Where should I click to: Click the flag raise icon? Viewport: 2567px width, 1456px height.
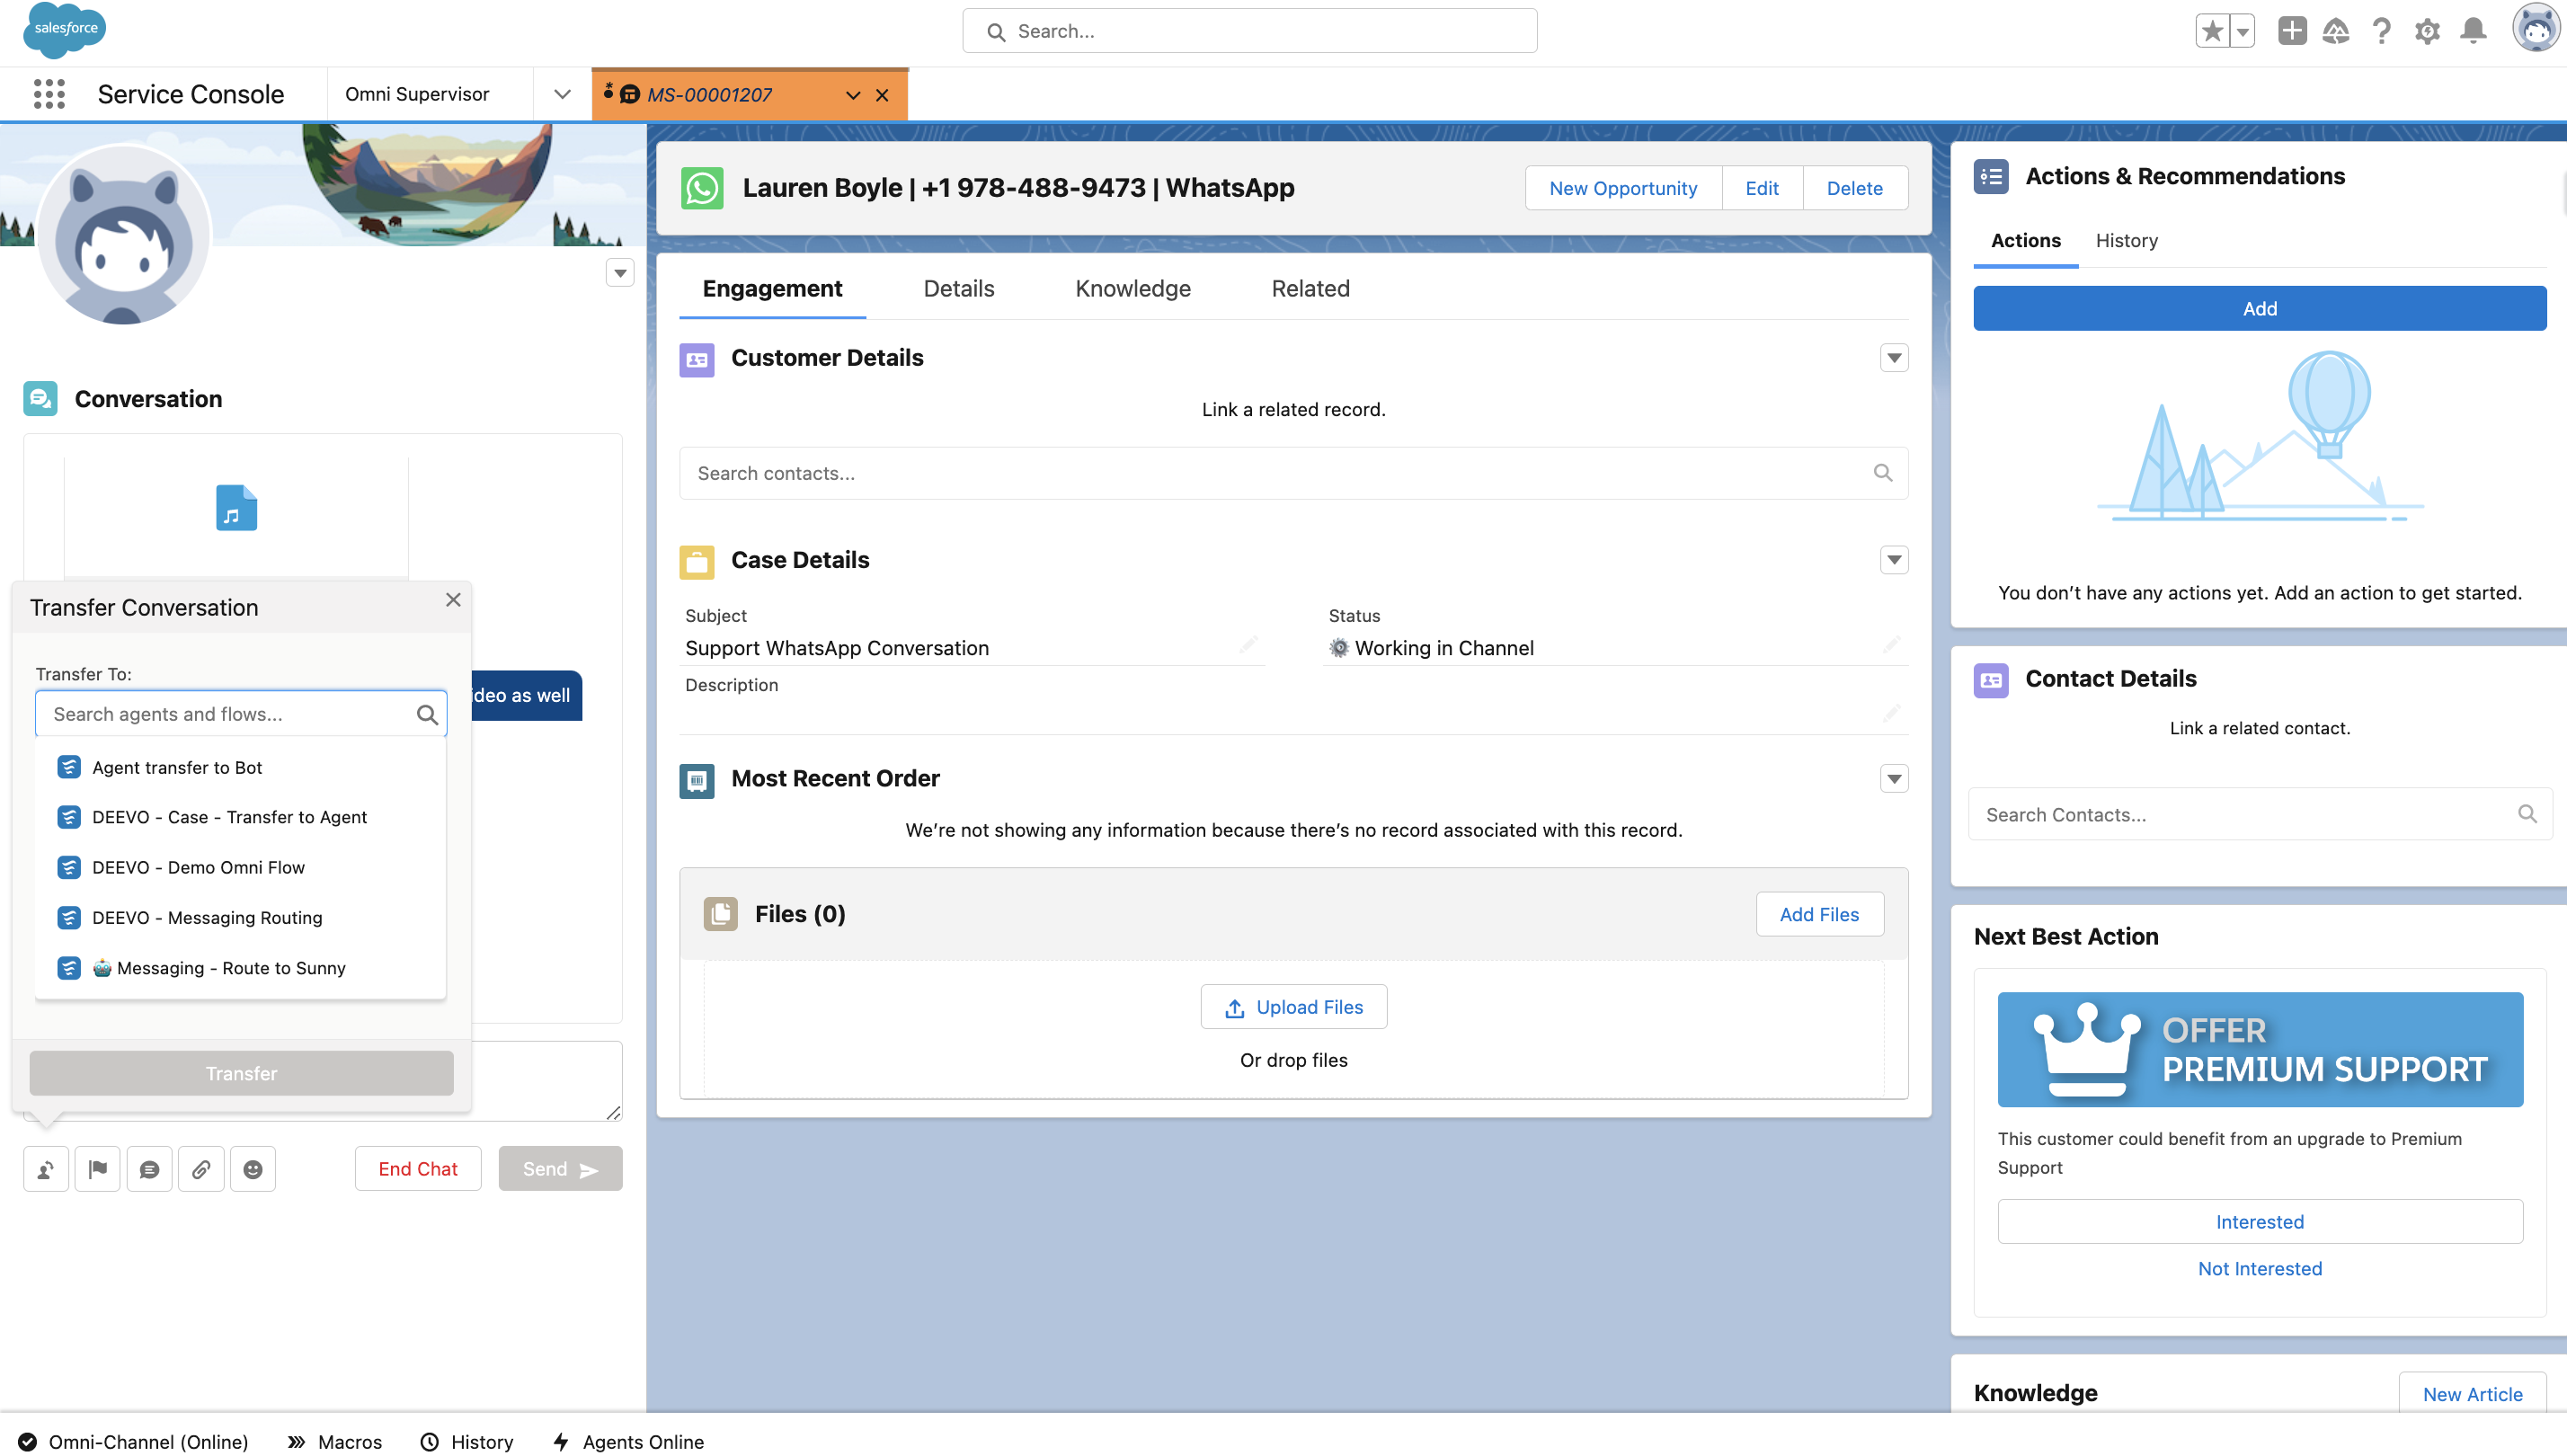tap(97, 1168)
